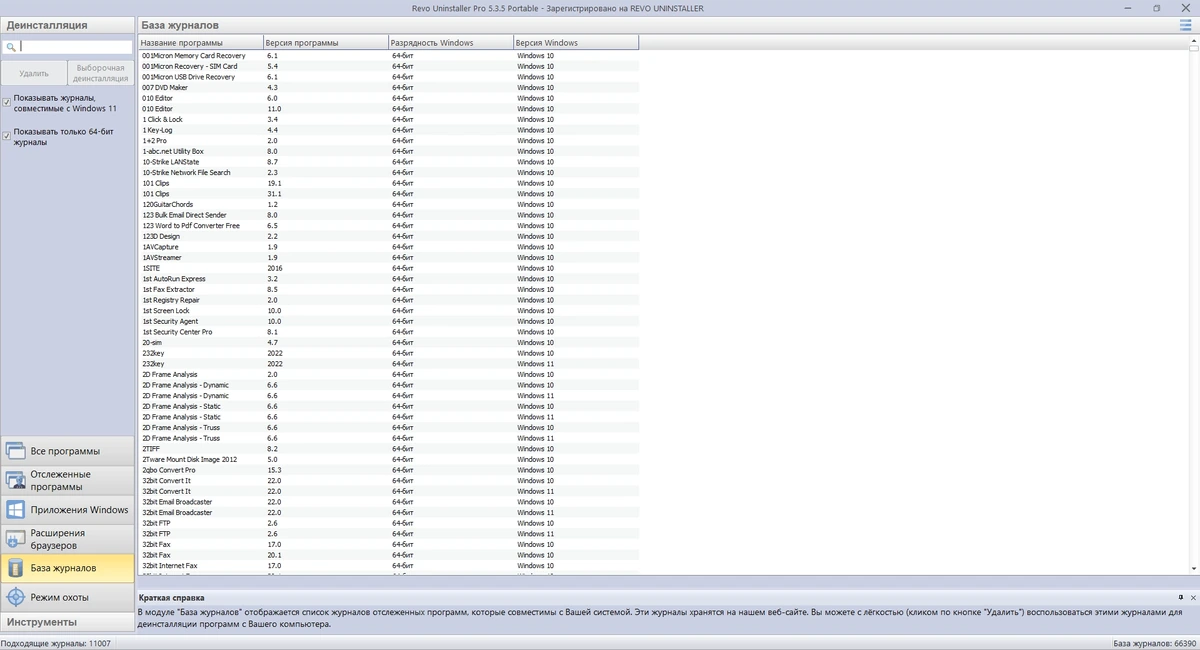Select the 1+2 Pro row

[x=388, y=141]
